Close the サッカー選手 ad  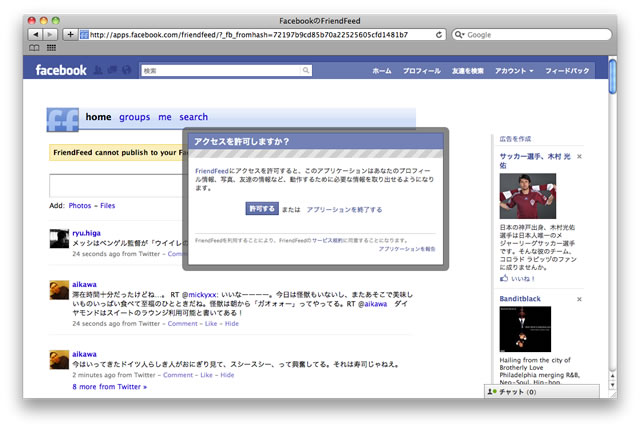[x=579, y=156]
